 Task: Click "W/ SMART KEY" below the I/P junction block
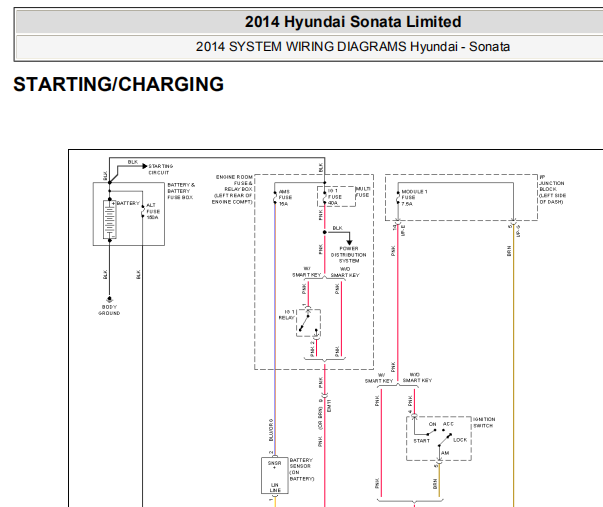pos(379,378)
